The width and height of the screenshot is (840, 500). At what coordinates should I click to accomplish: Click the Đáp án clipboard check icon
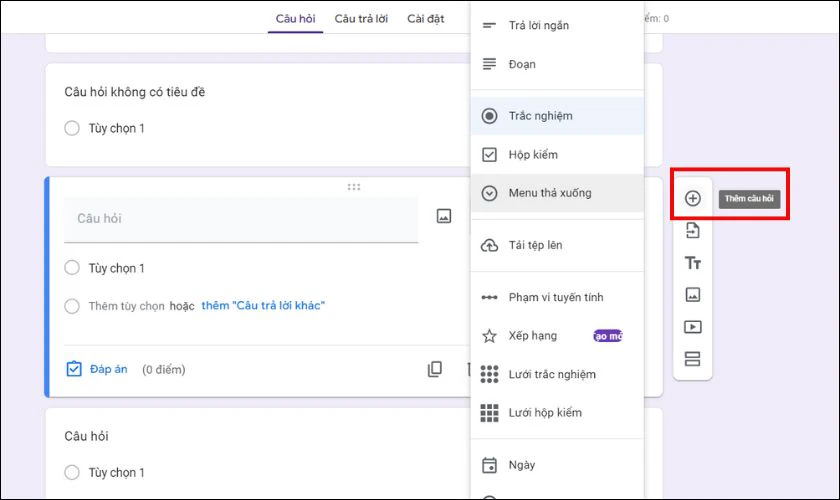[x=74, y=369]
